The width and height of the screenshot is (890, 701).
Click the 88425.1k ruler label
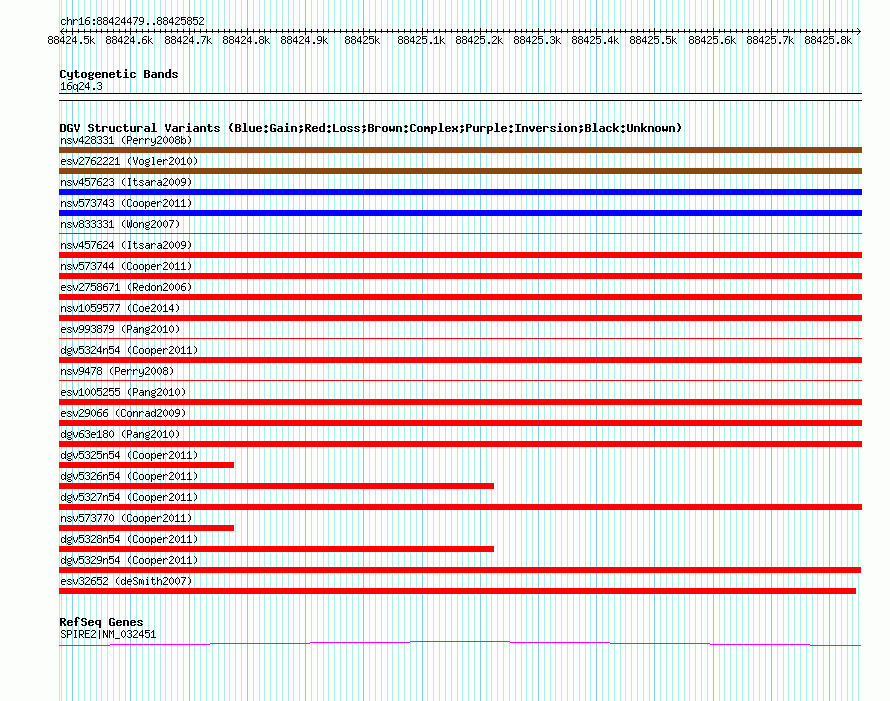(x=421, y=40)
